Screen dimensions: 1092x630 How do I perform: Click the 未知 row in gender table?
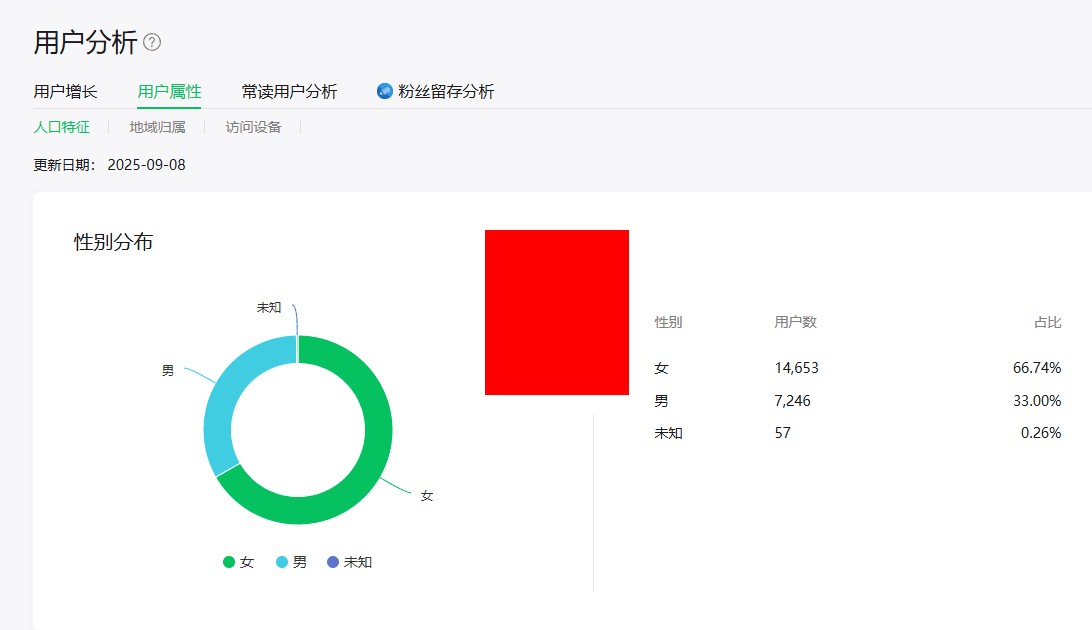pyautogui.click(x=668, y=433)
